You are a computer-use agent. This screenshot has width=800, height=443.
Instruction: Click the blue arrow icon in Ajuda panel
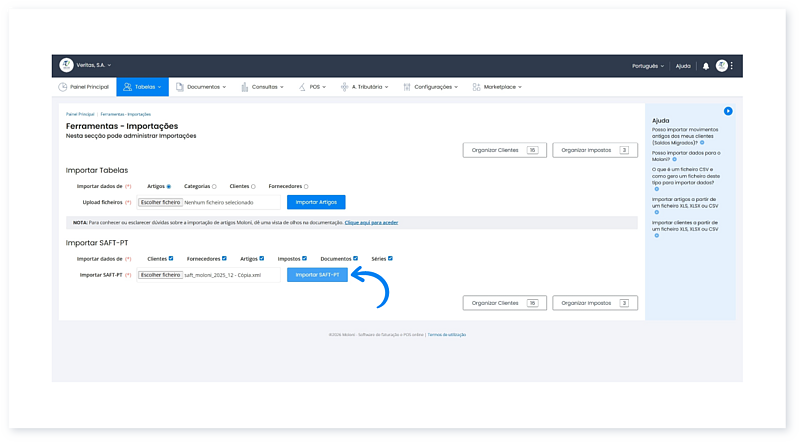[728, 110]
